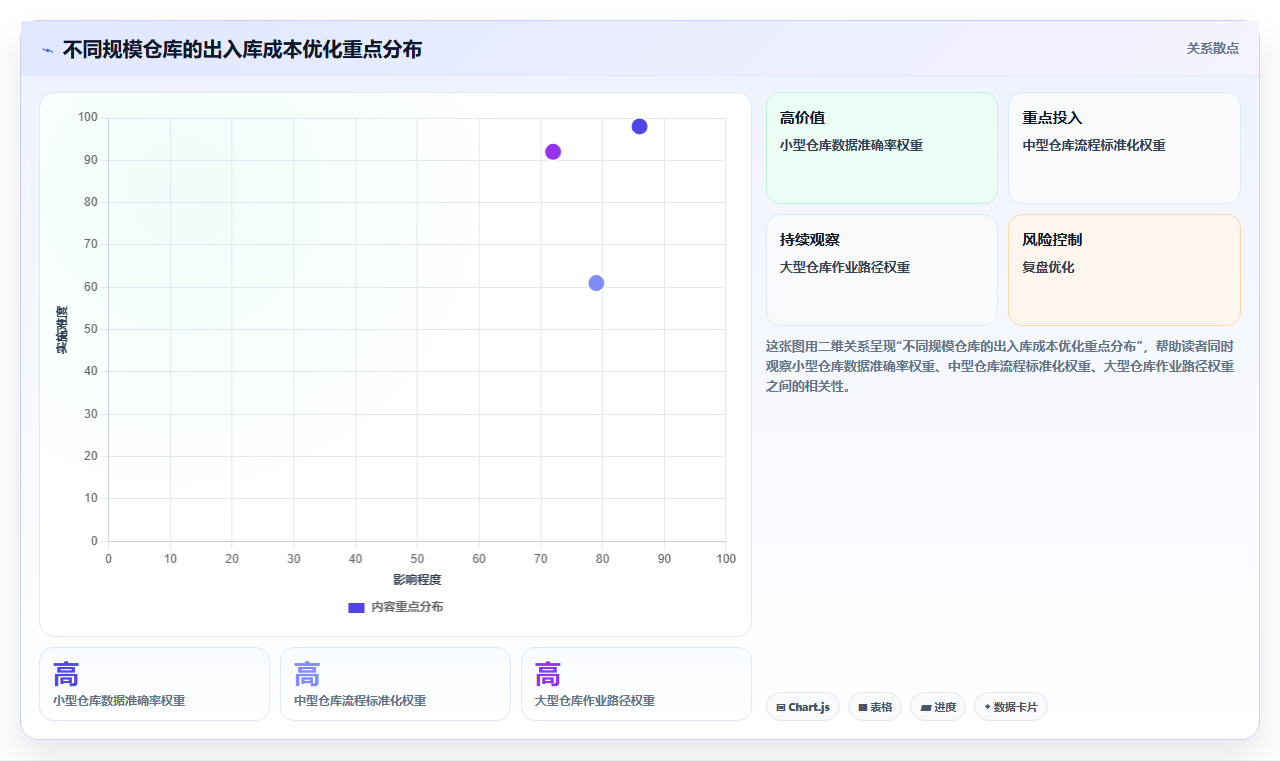Click the icon inside Chart.js chip

coord(781,708)
